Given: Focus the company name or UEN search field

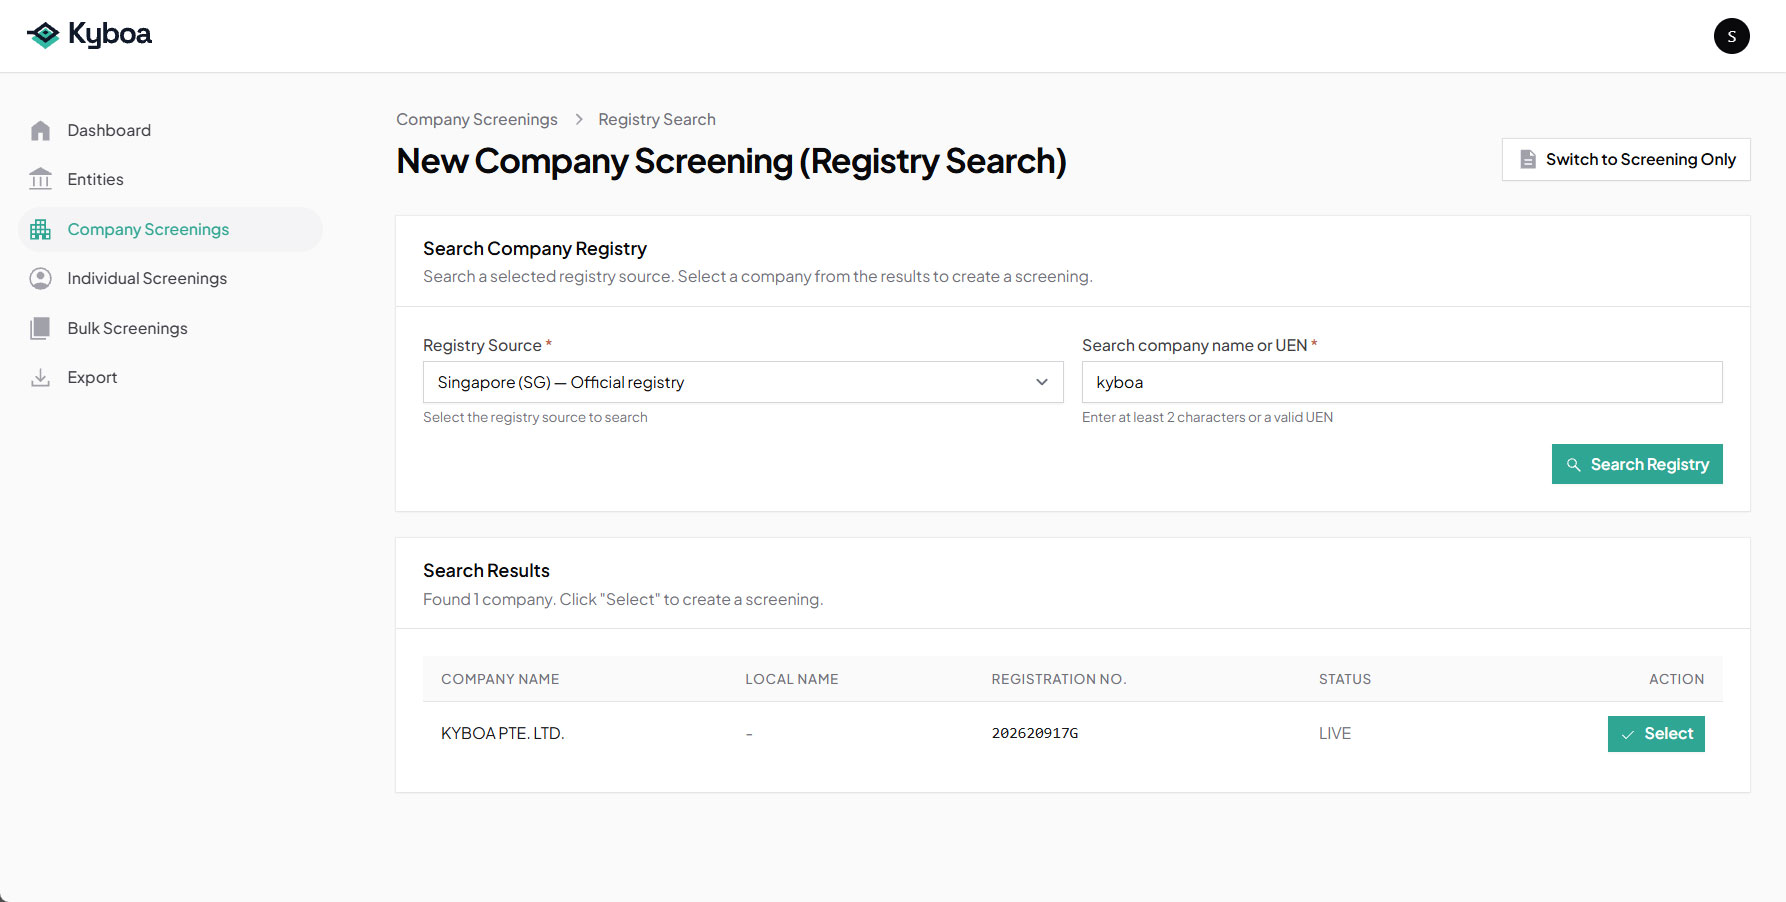Looking at the screenshot, I should click(1402, 382).
